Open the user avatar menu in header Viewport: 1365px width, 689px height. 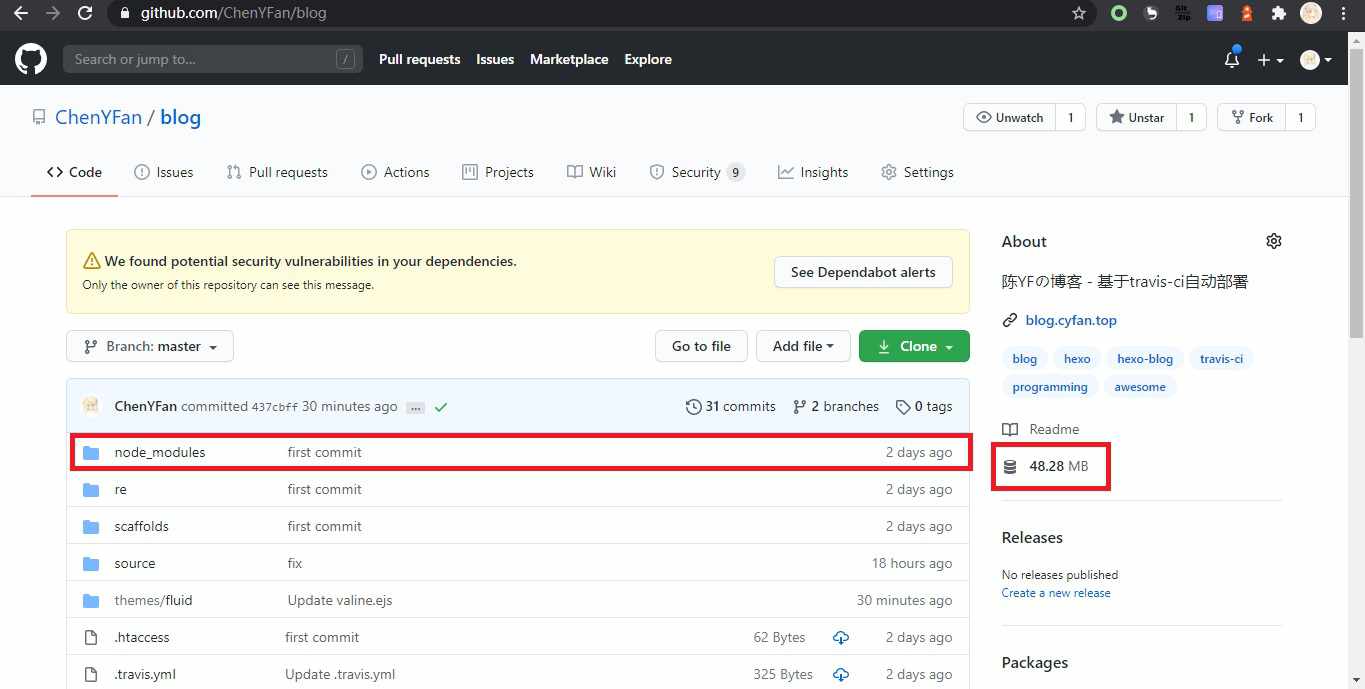pyautogui.click(x=1316, y=60)
